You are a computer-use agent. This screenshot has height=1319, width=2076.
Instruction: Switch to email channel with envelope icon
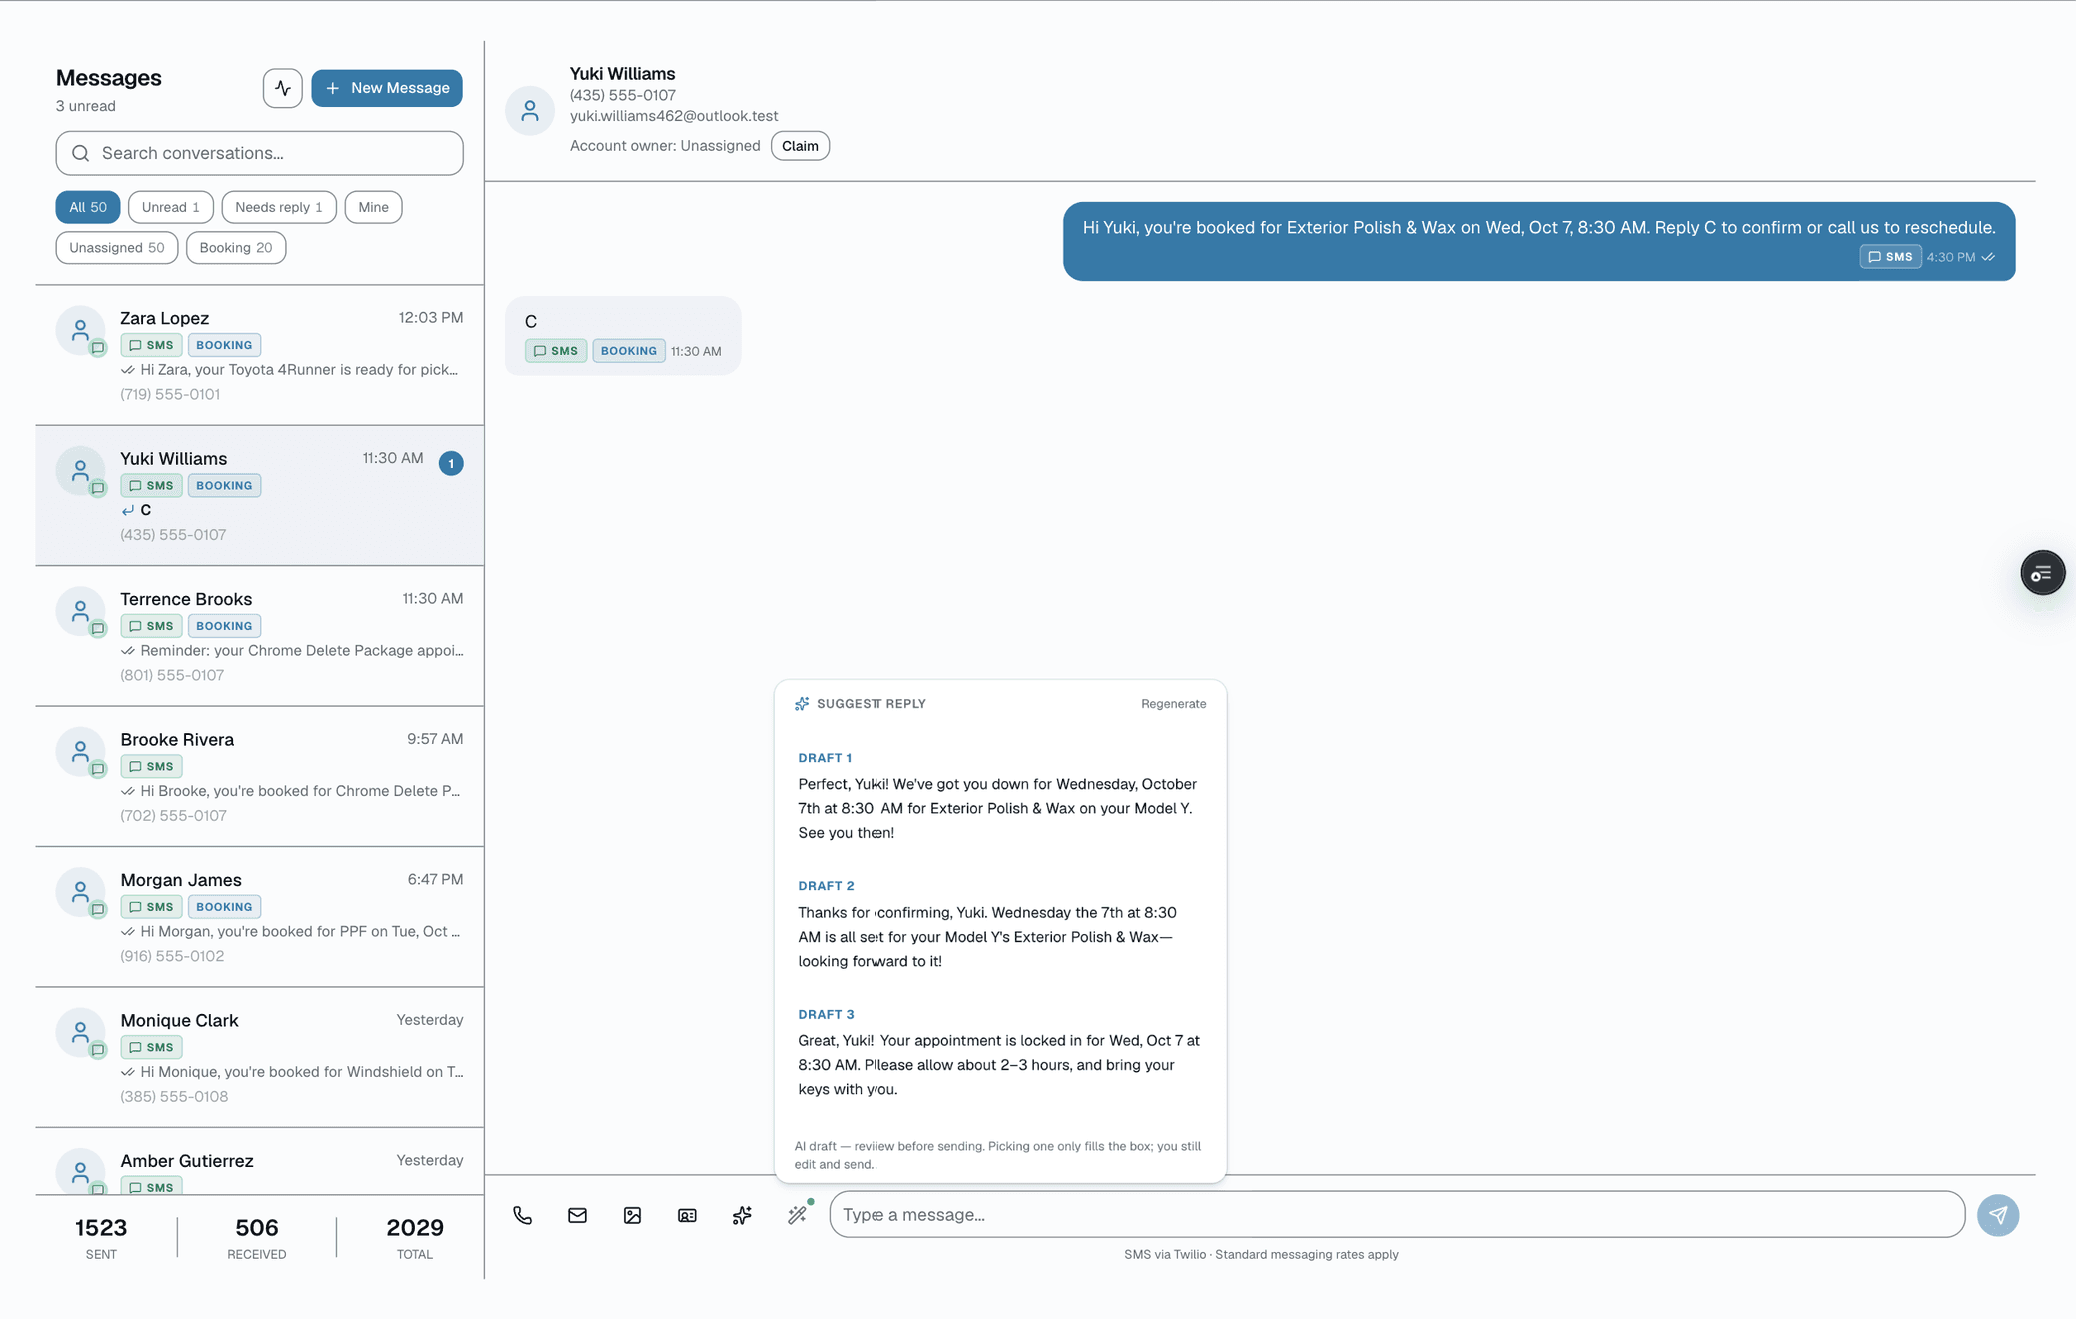tap(577, 1215)
